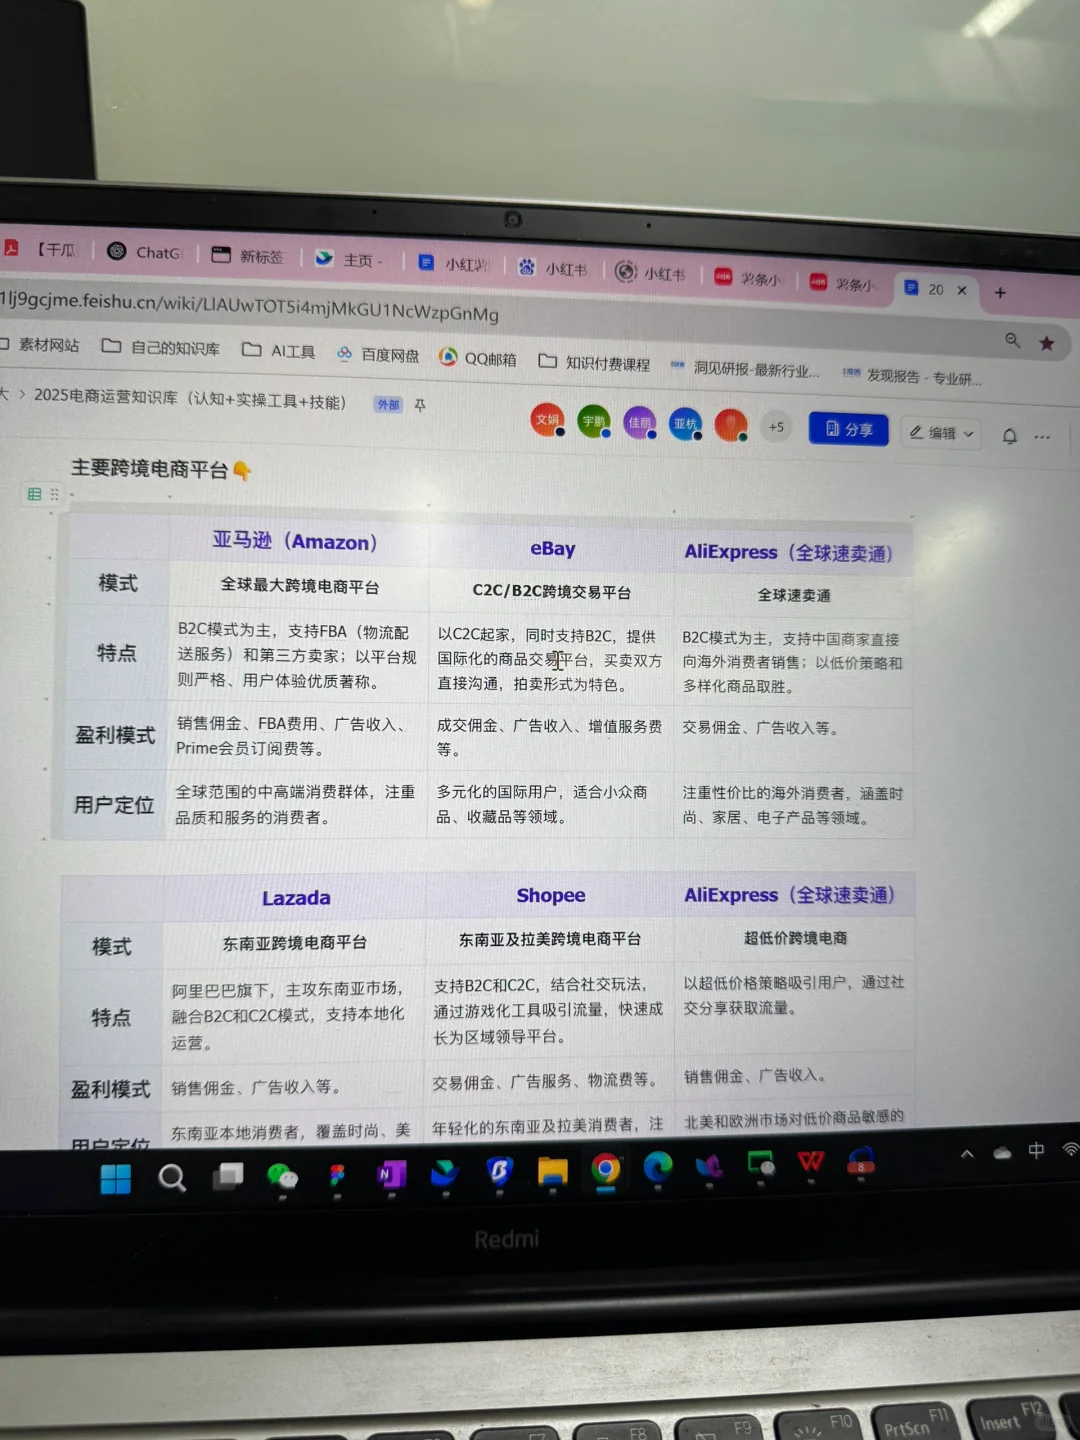Bookmark this page with the star icon
1080x1440 pixels.
1047,343
